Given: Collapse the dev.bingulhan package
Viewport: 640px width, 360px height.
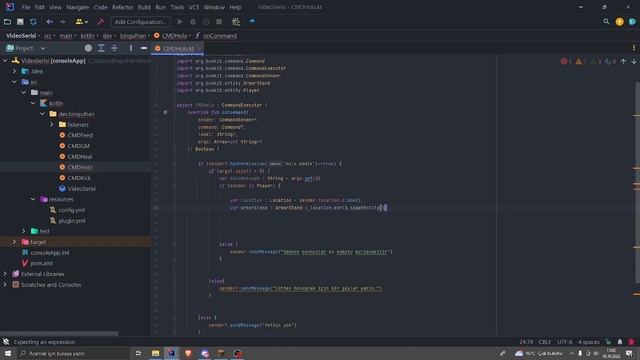Looking at the screenshot, I should 42,113.
